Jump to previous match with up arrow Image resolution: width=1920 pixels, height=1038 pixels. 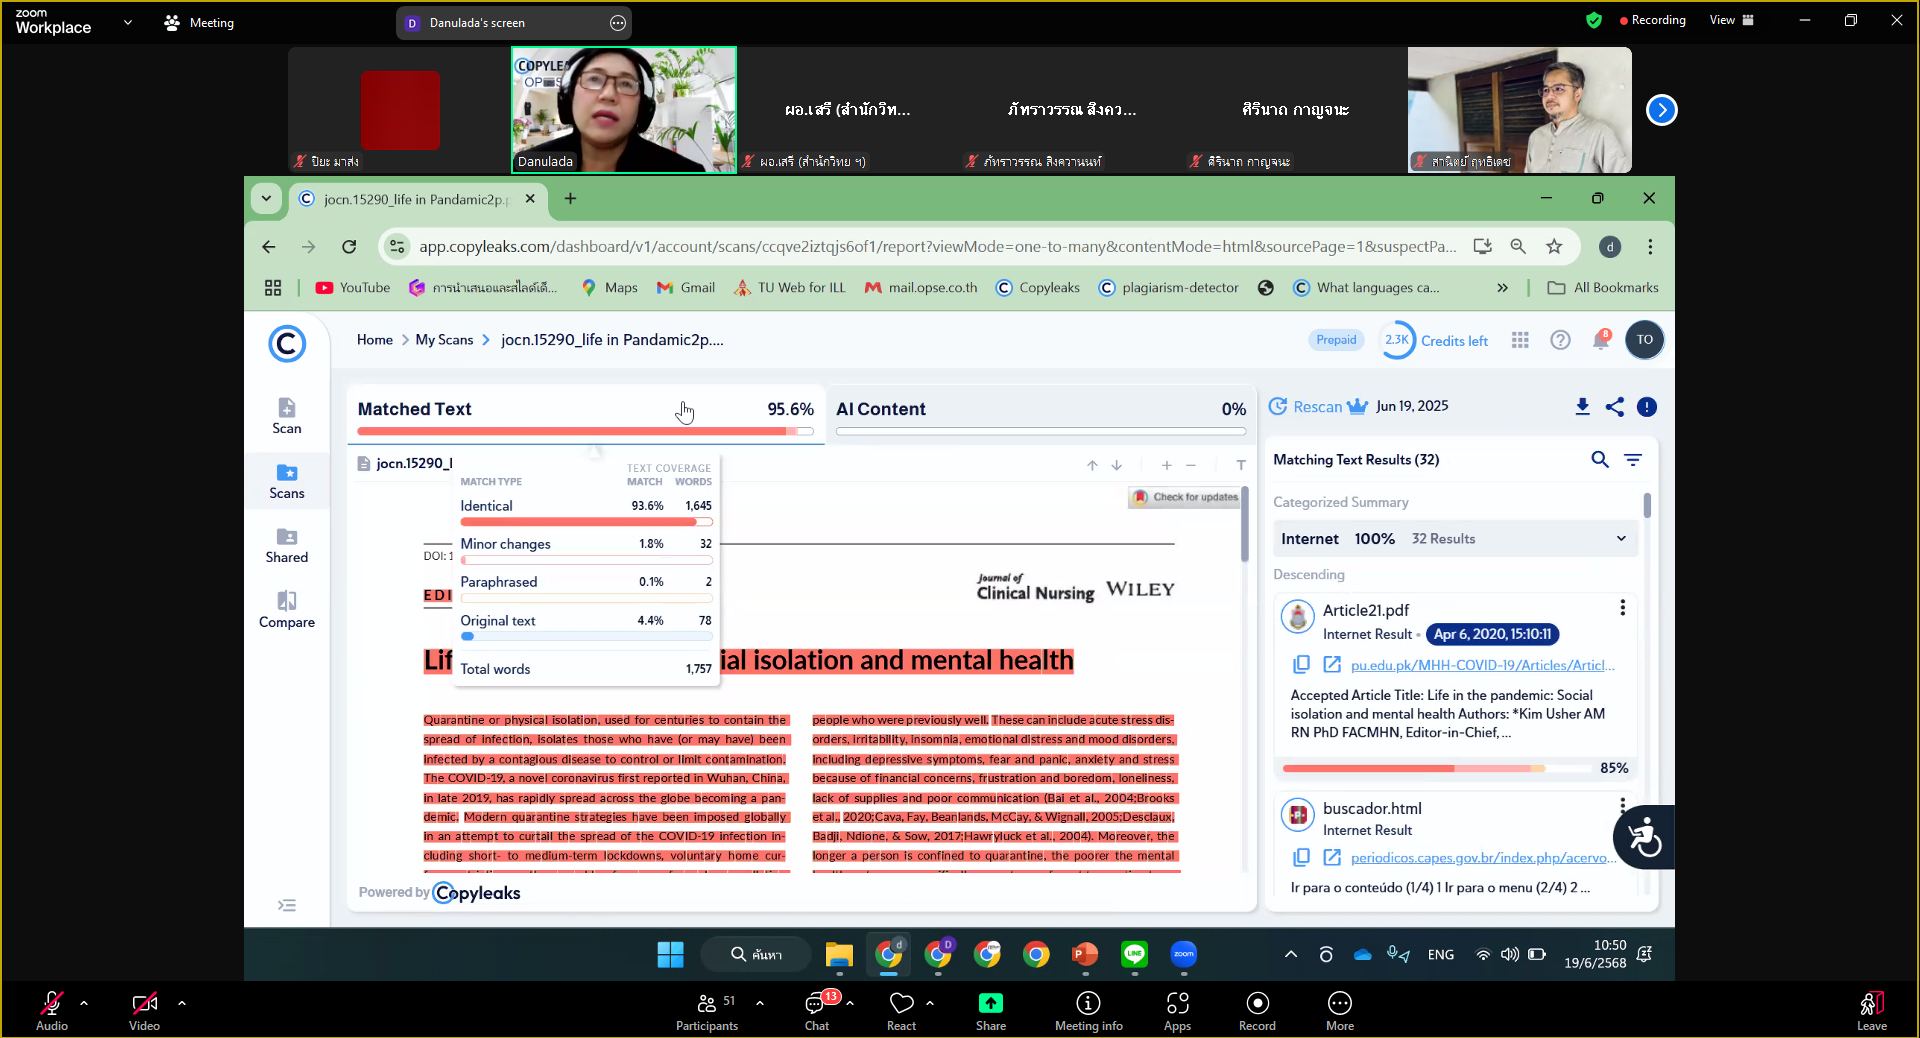1092,465
